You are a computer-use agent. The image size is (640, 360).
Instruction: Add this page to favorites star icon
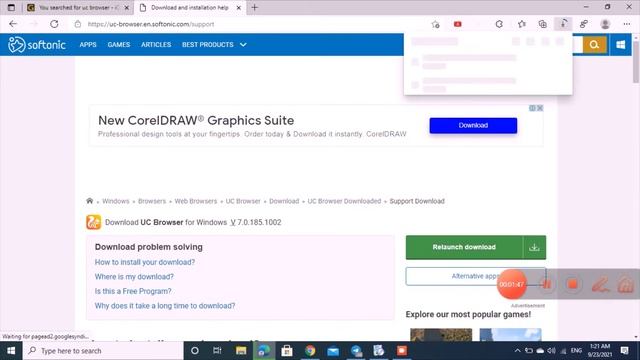[x=436, y=24]
